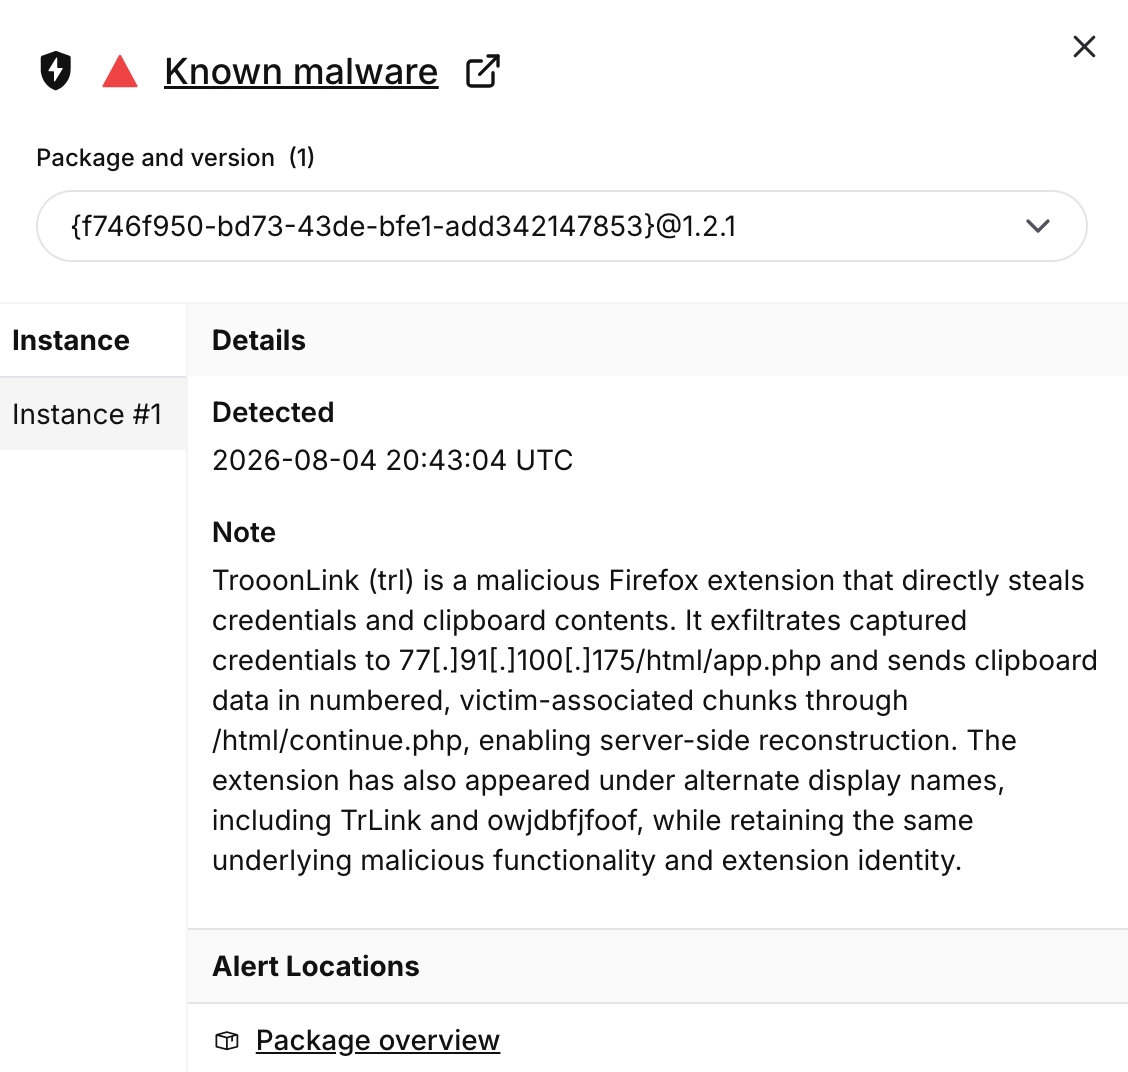Open the Package overview link
This screenshot has height=1072, width=1128.
[x=378, y=1040]
